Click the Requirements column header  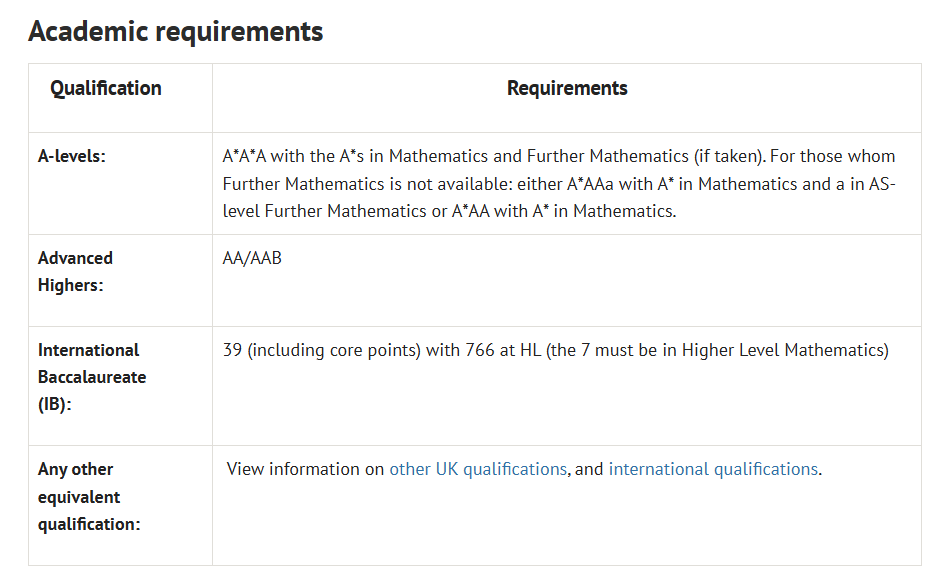point(567,88)
